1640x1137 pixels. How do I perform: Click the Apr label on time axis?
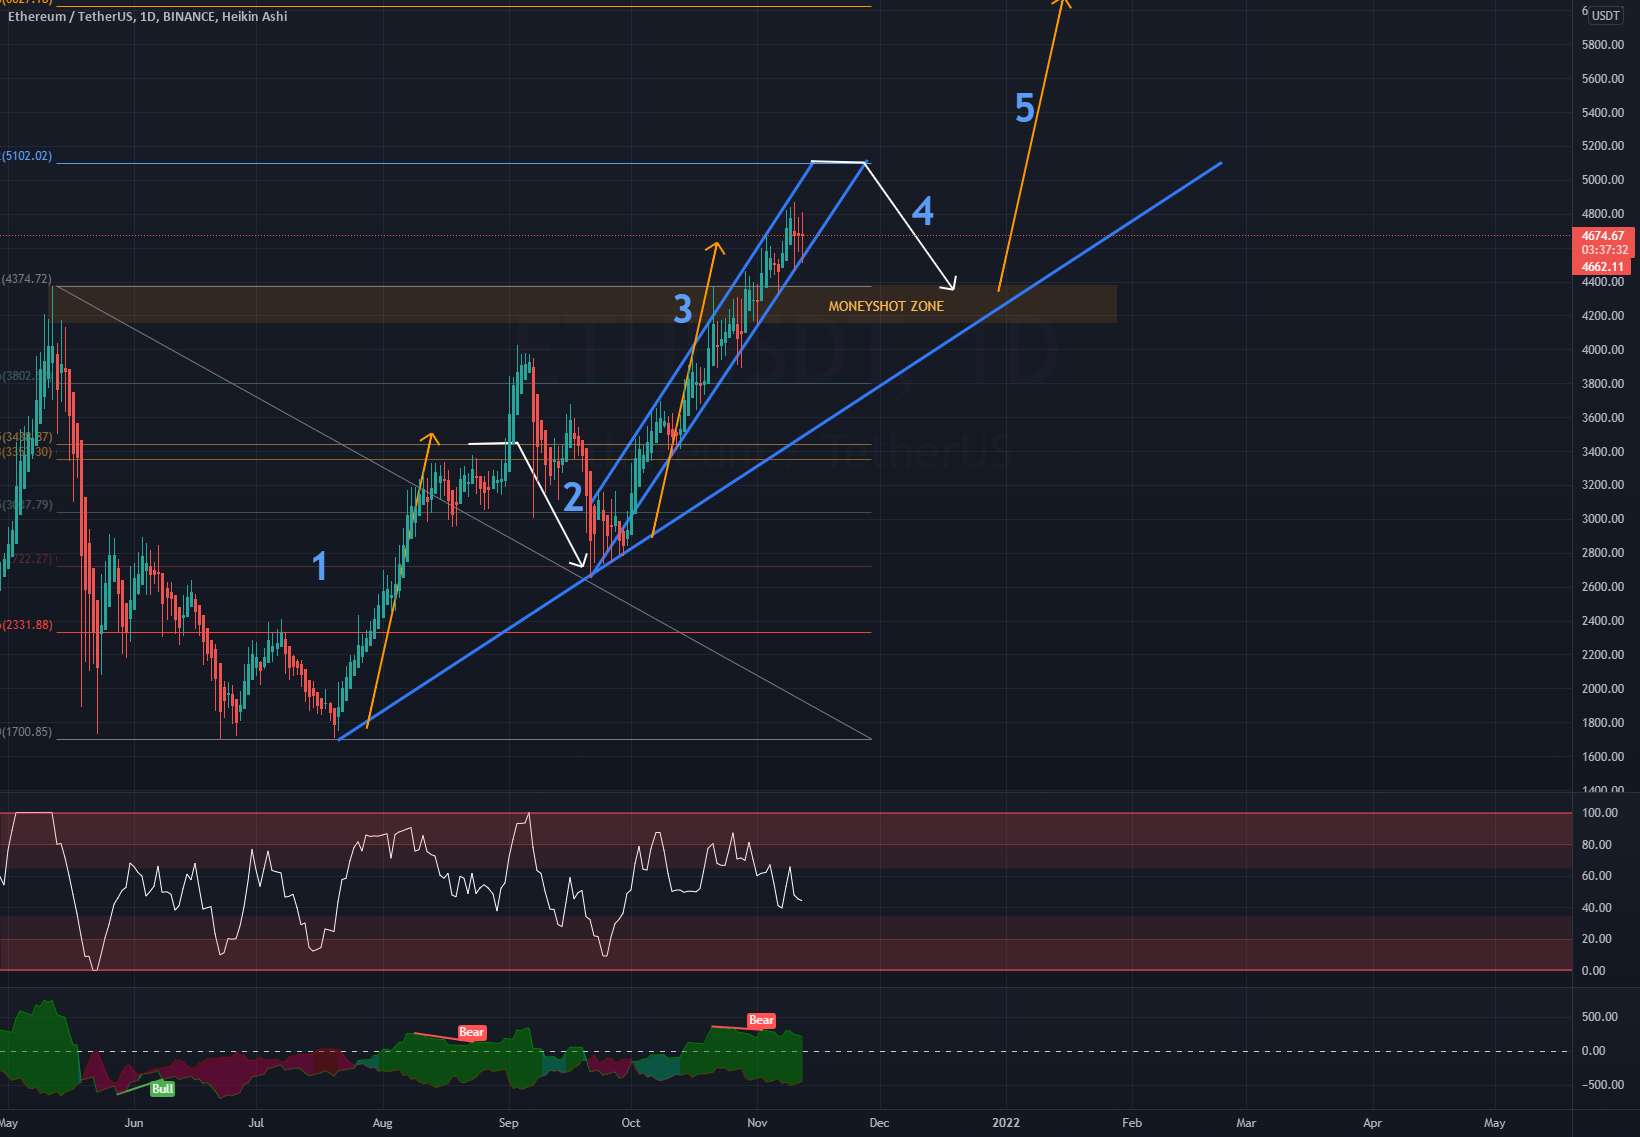pyautogui.click(x=1372, y=1123)
